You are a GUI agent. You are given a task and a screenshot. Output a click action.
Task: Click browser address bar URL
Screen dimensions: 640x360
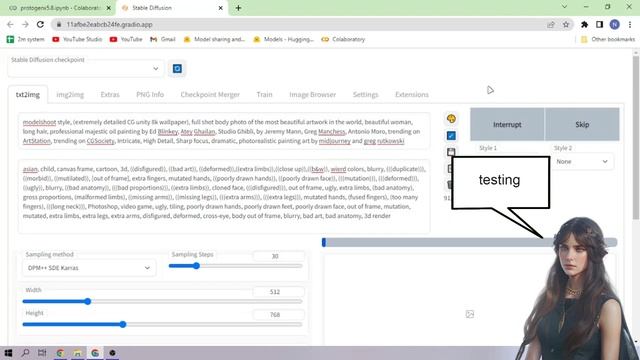(109, 24)
